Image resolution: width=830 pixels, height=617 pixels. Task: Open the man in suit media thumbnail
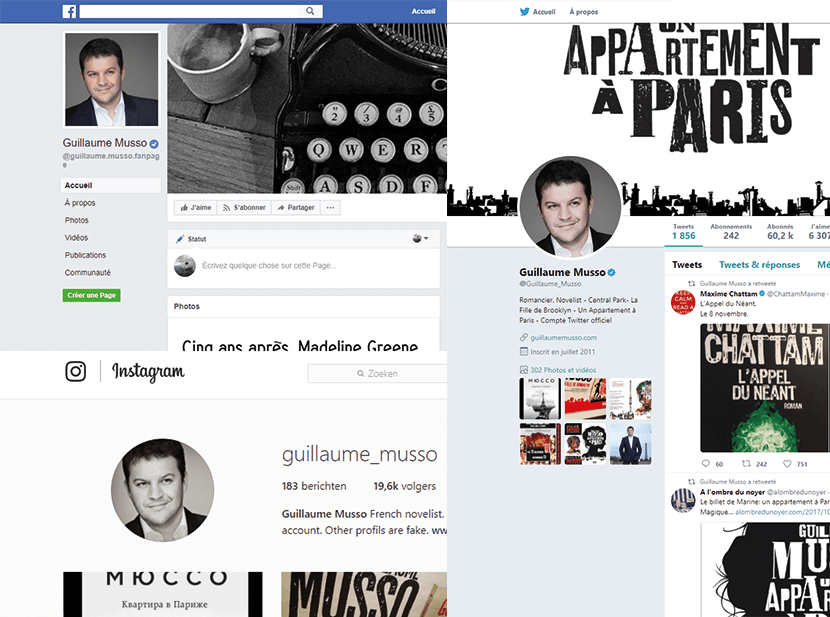(630, 443)
